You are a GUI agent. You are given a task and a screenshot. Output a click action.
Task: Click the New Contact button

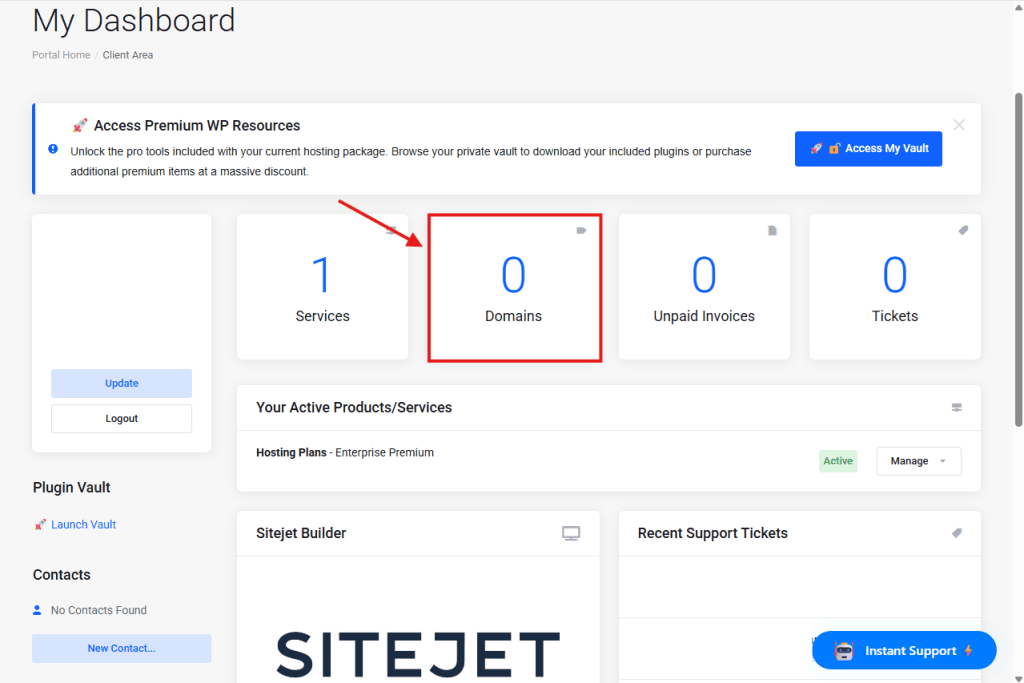[122, 648]
